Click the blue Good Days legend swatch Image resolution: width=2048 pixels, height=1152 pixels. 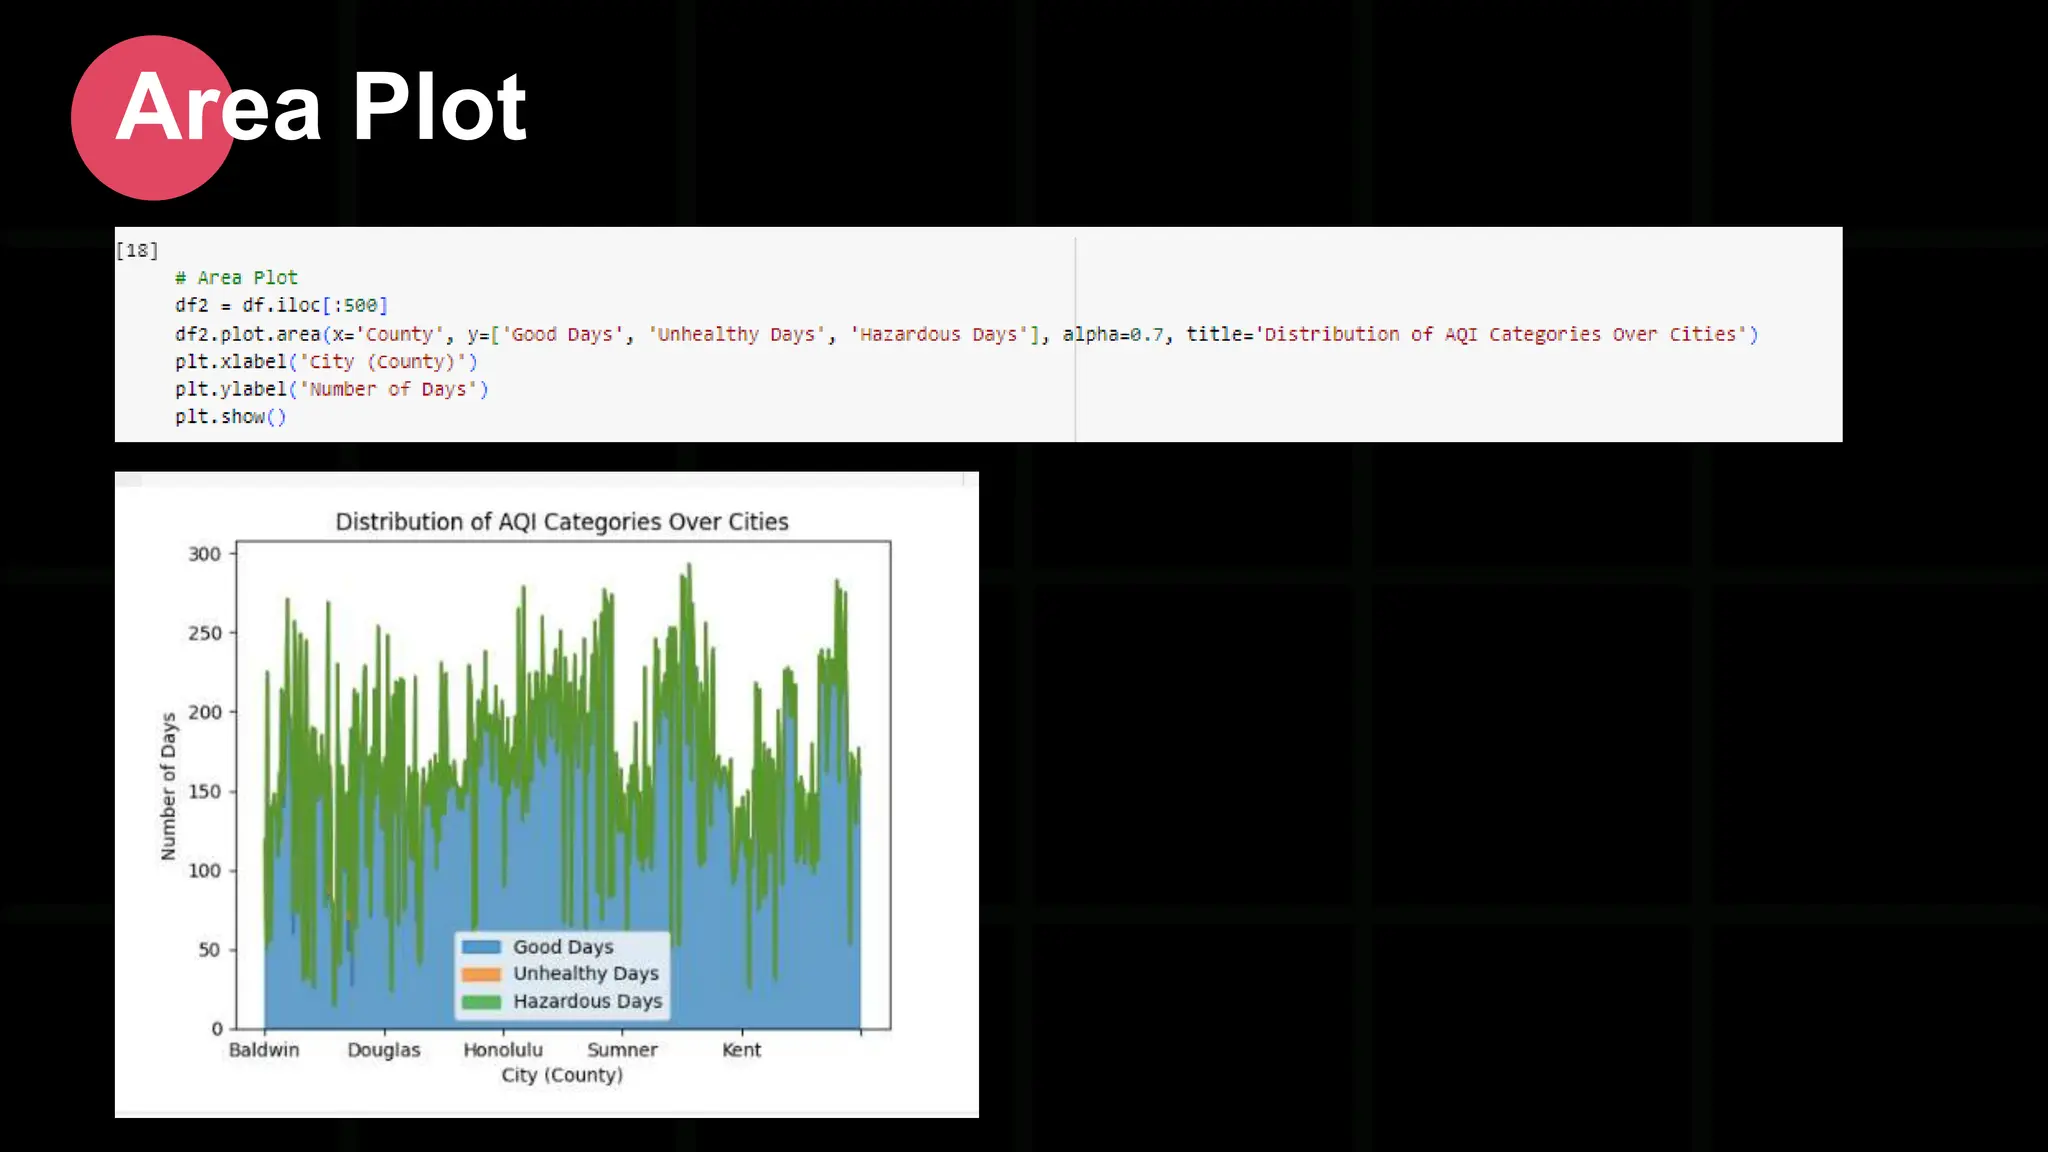point(481,947)
